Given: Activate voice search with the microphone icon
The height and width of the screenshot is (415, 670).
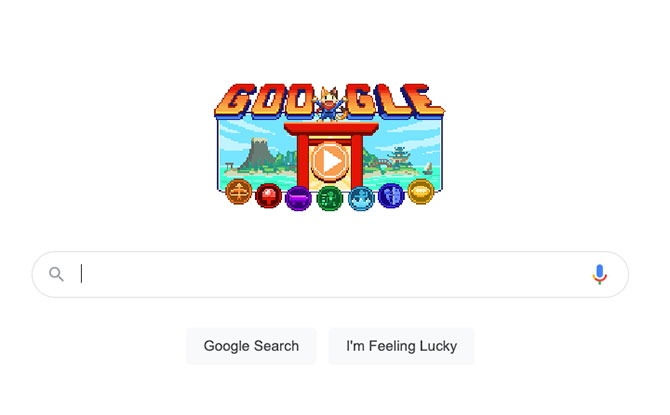Looking at the screenshot, I should pos(599,274).
